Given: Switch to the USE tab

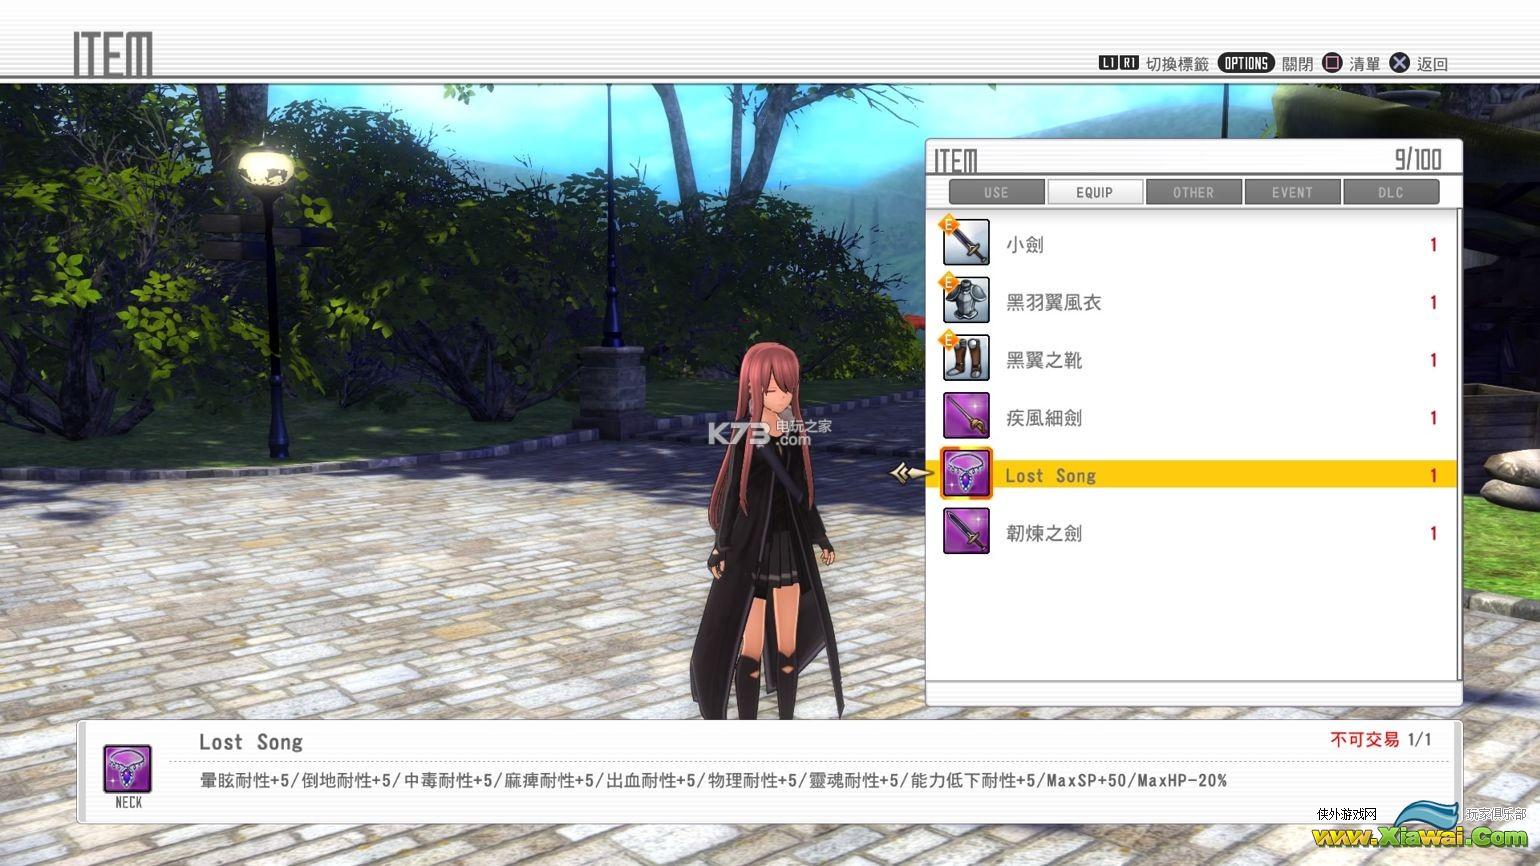Looking at the screenshot, I should pos(996,192).
